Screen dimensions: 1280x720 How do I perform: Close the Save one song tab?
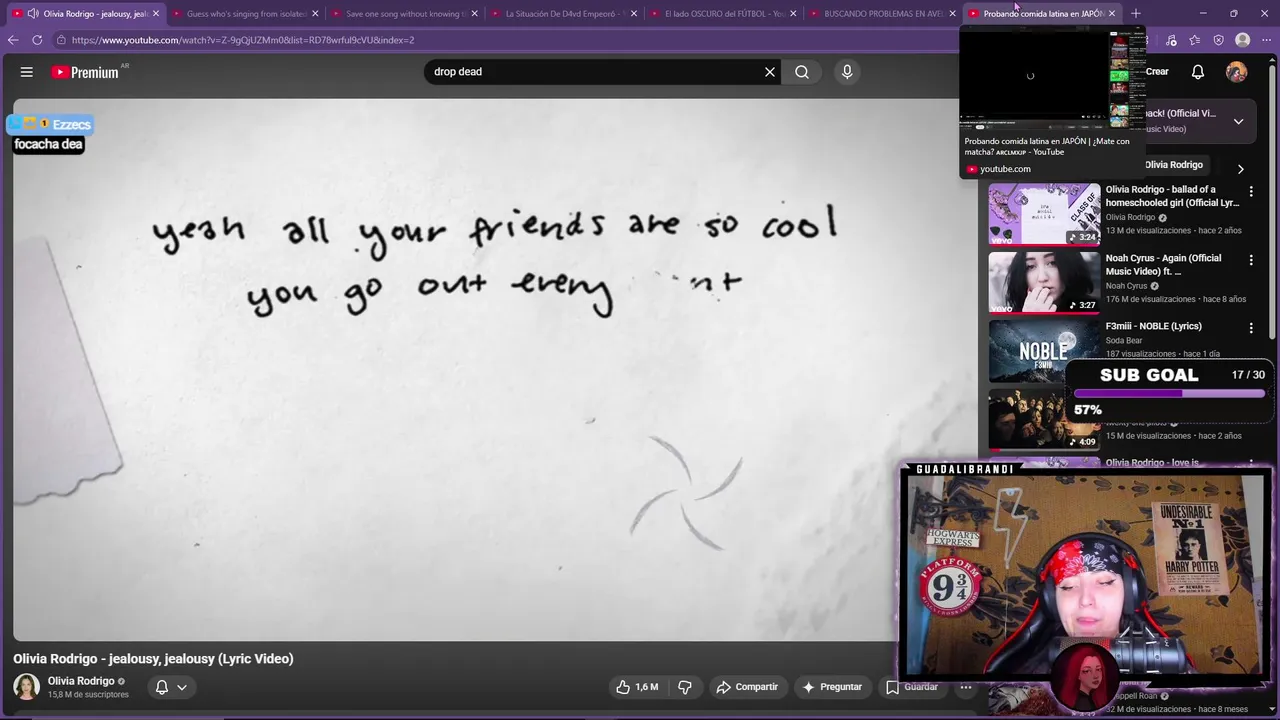pos(474,14)
